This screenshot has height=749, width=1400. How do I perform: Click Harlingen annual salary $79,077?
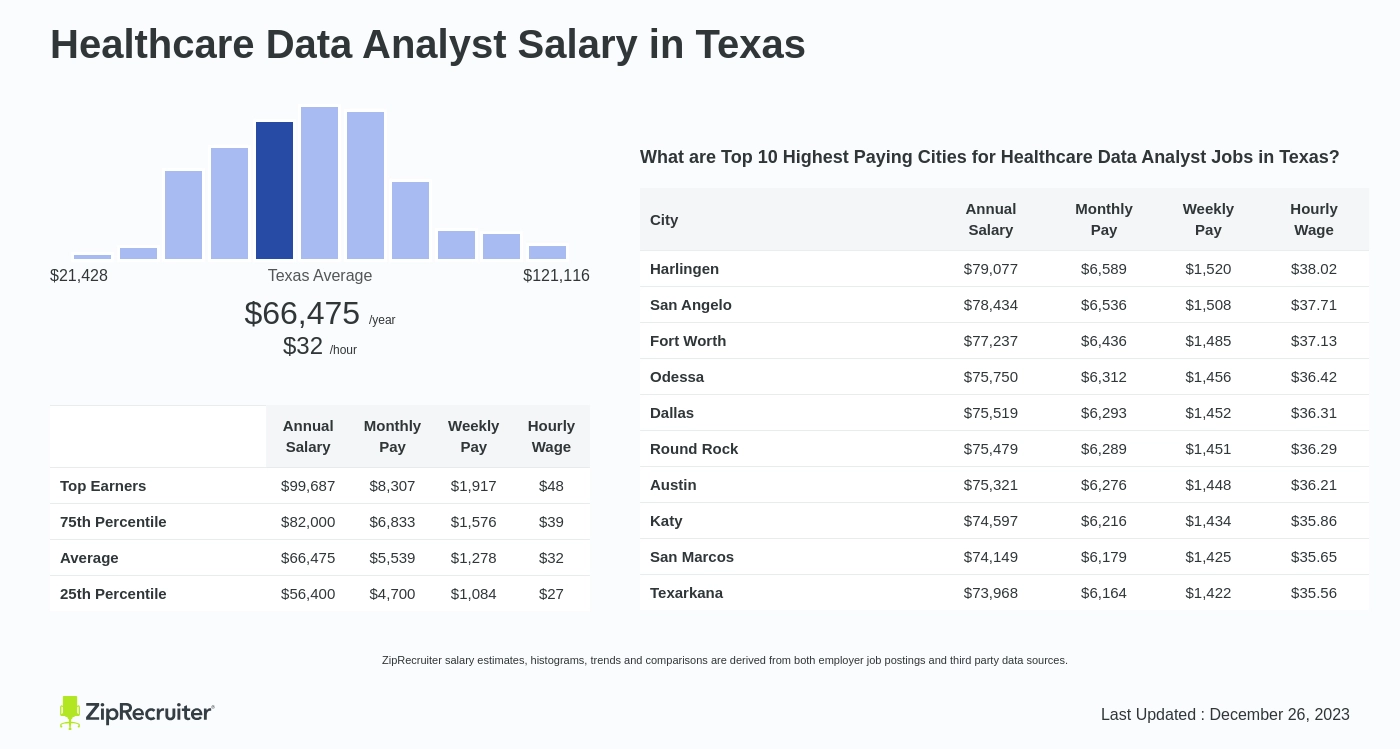(991, 268)
